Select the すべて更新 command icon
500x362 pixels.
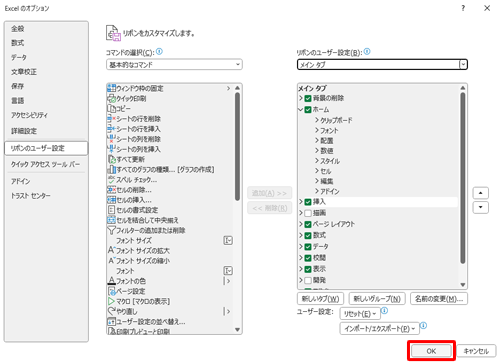coord(111,159)
